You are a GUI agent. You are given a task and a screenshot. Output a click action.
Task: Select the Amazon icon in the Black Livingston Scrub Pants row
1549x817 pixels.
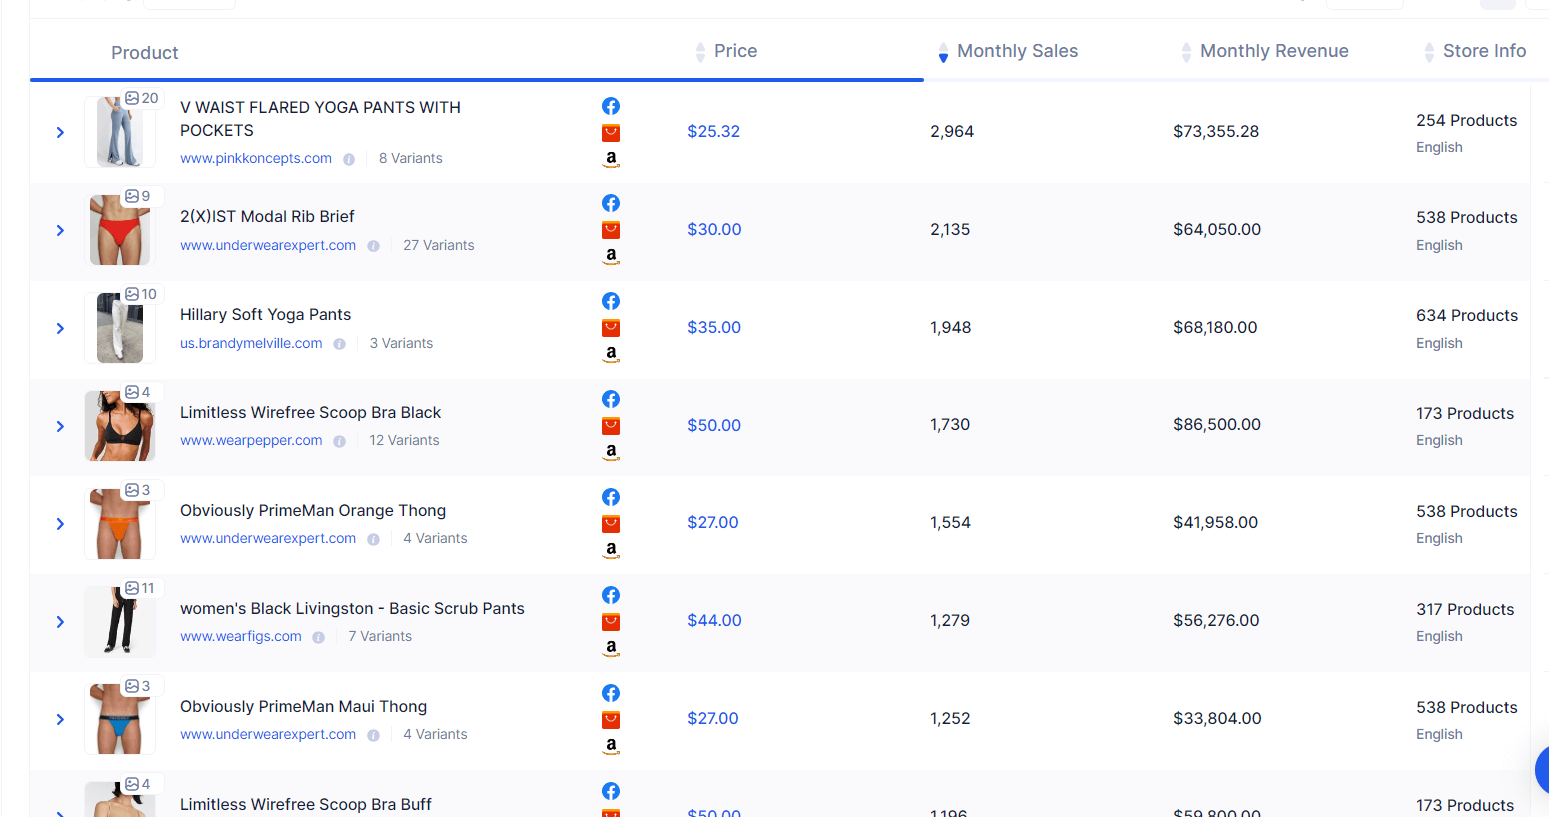(610, 647)
